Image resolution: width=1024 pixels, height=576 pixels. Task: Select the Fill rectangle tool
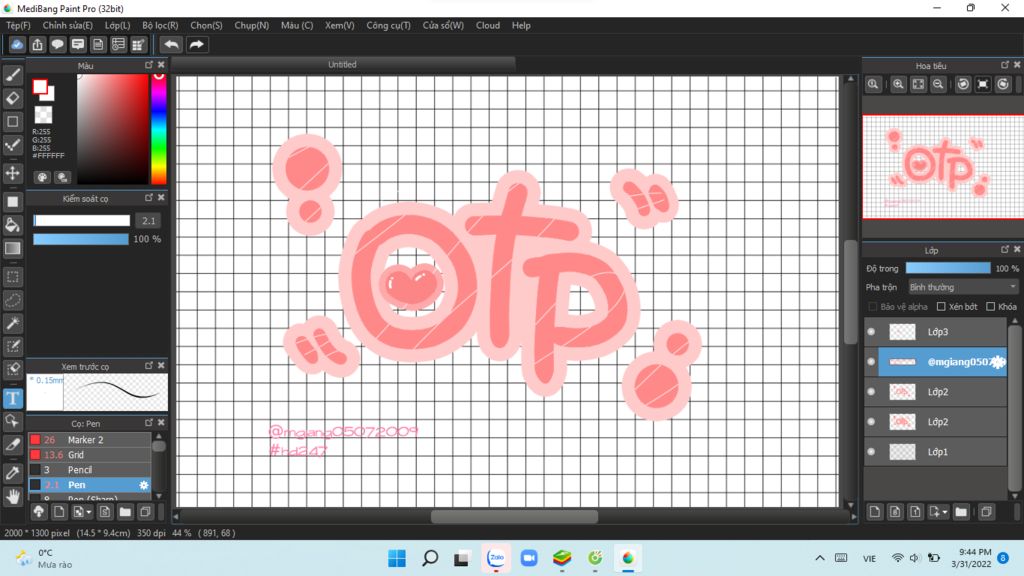click(12, 202)
